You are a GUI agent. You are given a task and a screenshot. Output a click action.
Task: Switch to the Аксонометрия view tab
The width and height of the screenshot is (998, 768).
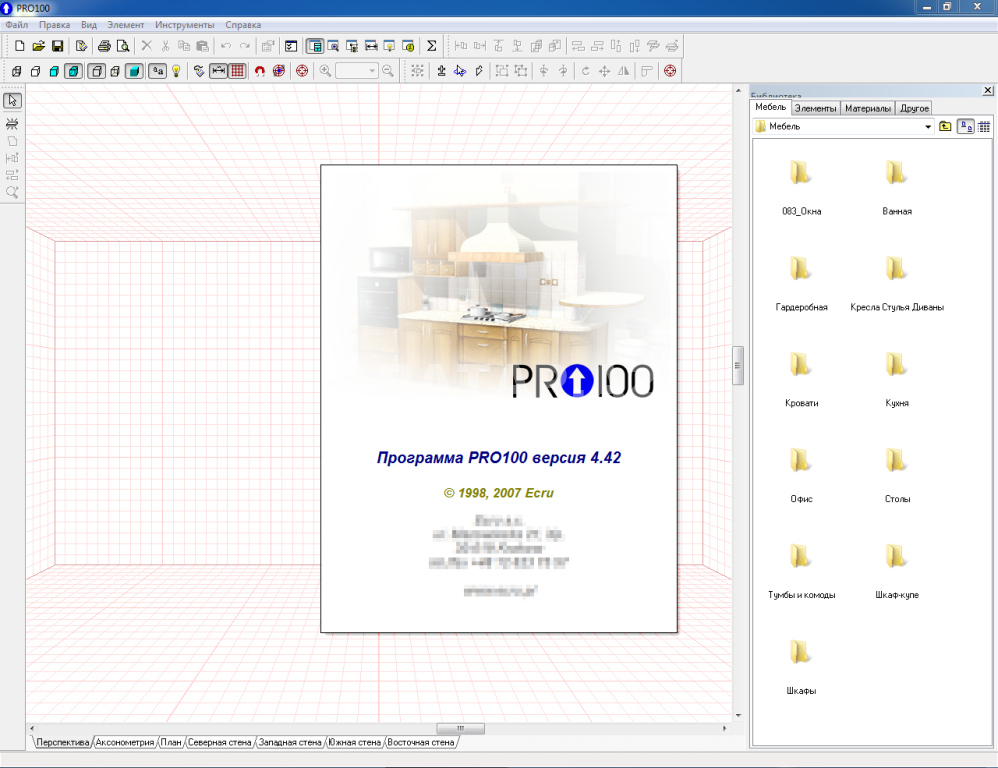[x=125, y=742]
